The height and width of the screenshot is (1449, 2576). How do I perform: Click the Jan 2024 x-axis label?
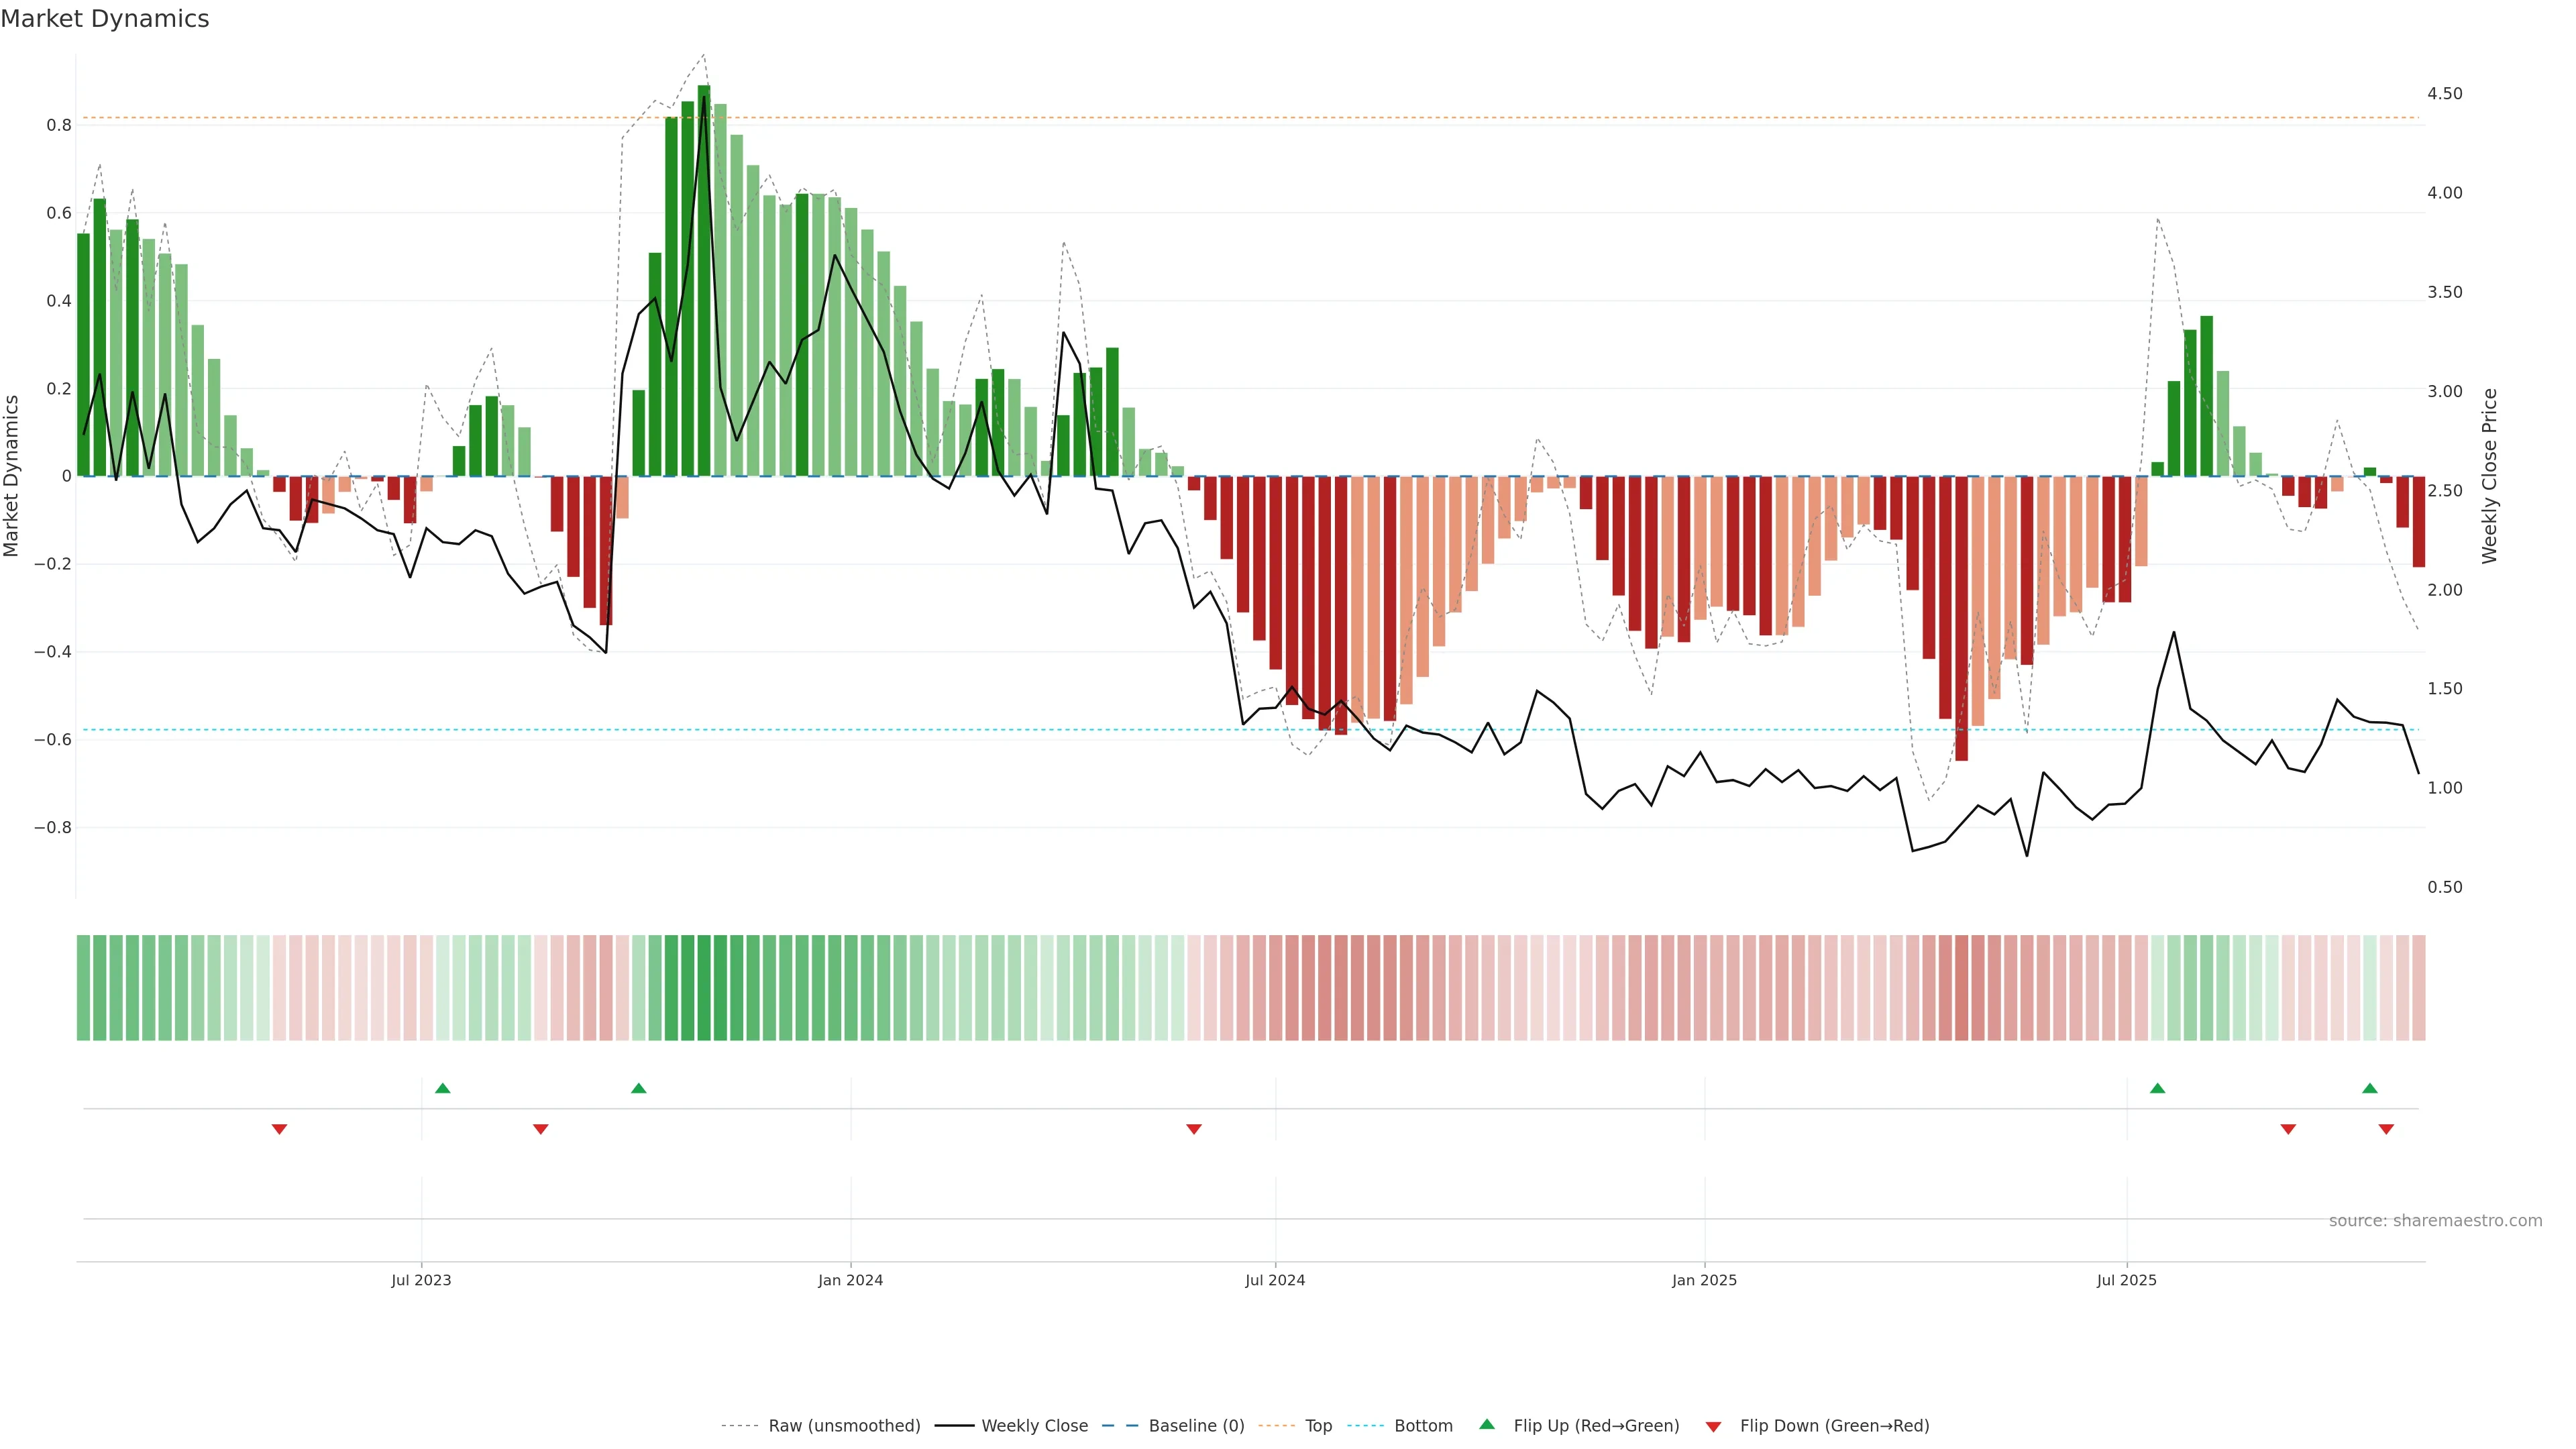(x=850, y=1280)
